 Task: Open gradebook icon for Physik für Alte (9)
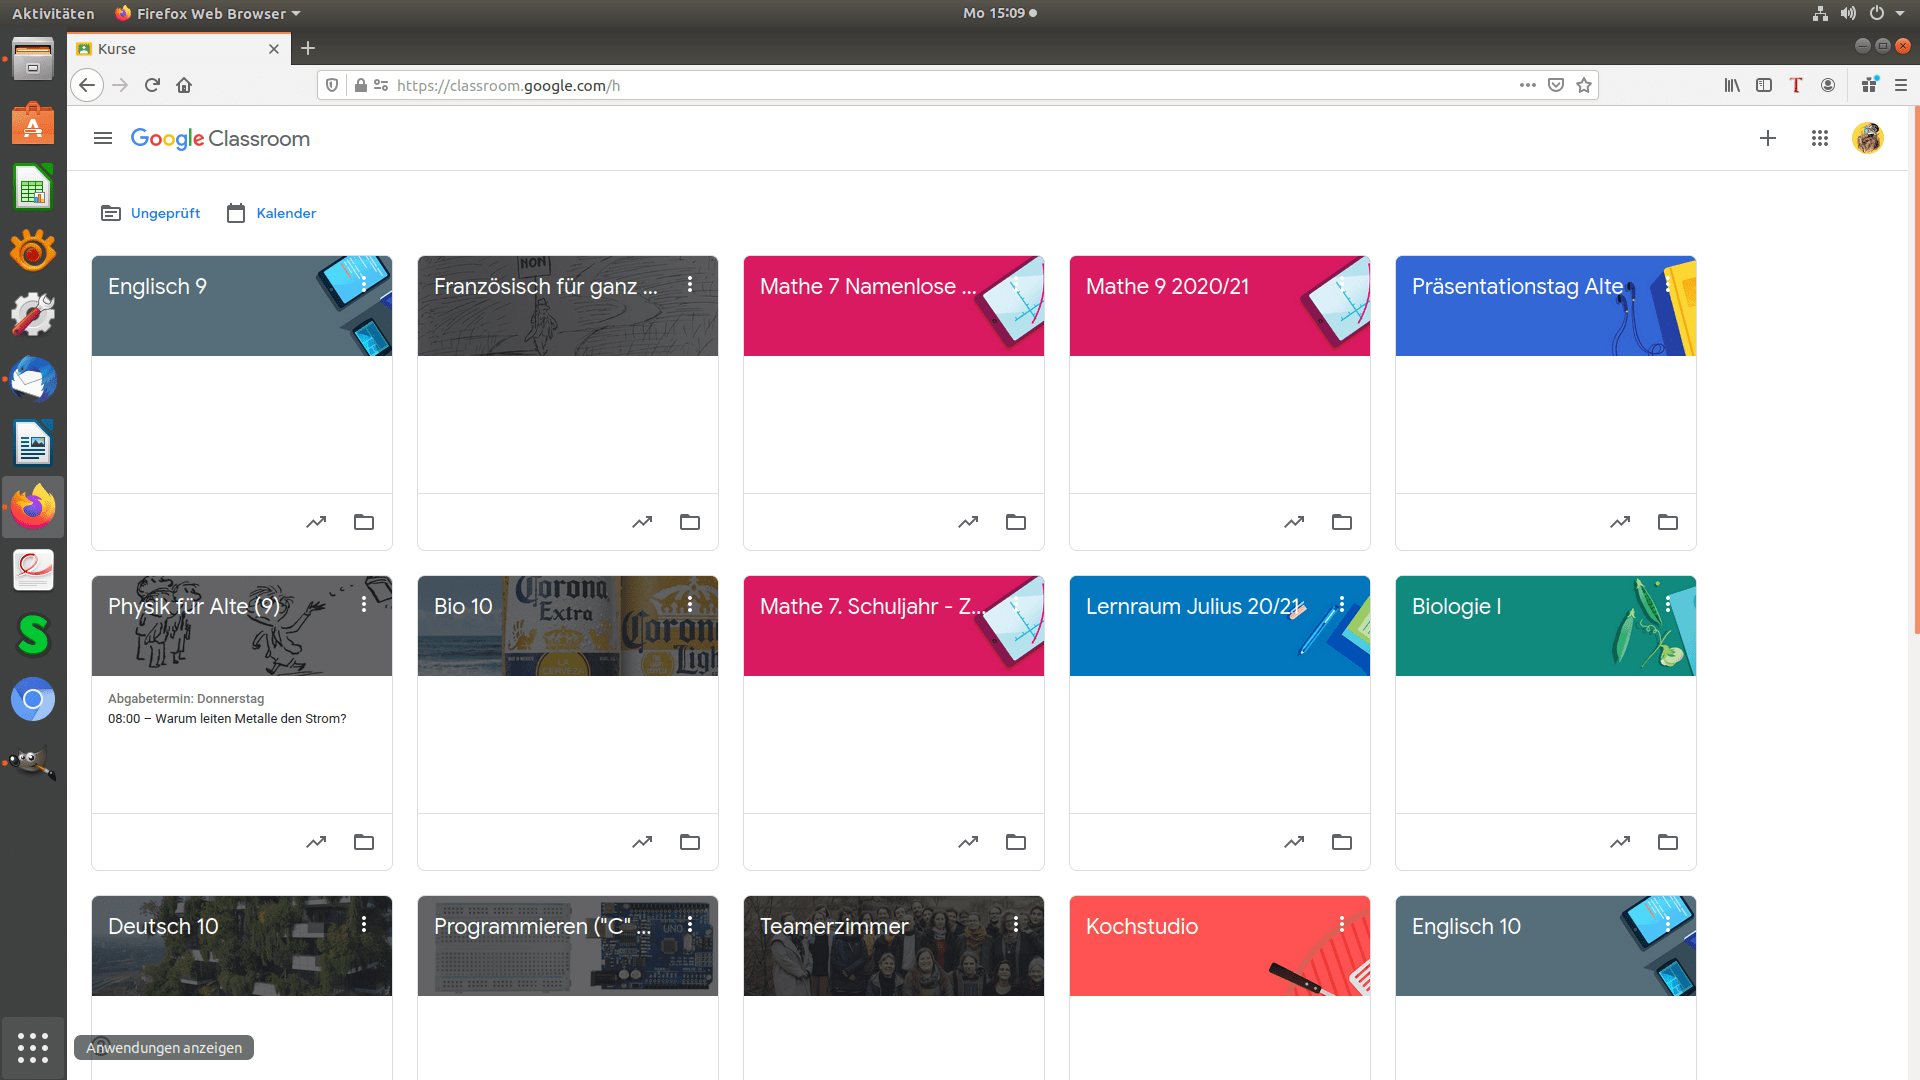pos(316,842)
